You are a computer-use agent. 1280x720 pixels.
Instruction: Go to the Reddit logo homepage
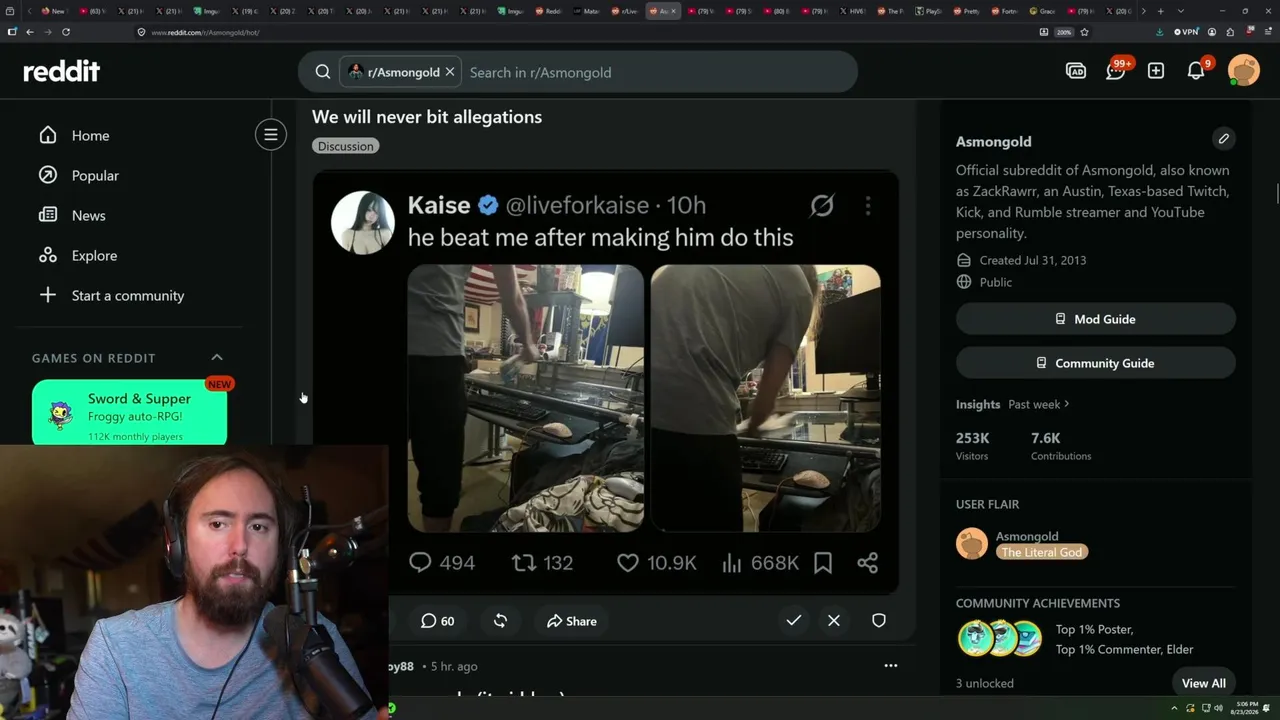click(61, 71)
